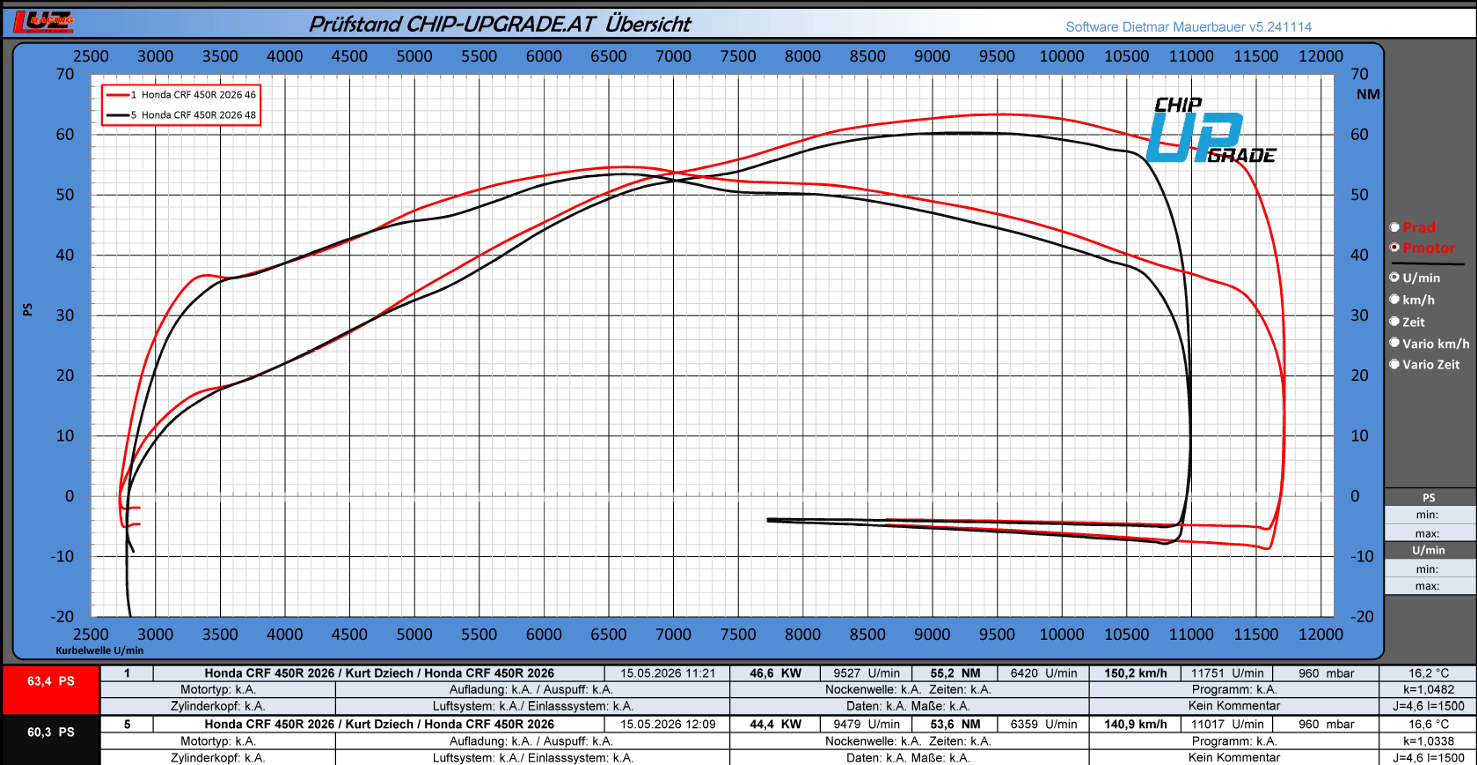The image size is (1477, 765).
Task: Click the PS max value field
Action: (1430, 533)
